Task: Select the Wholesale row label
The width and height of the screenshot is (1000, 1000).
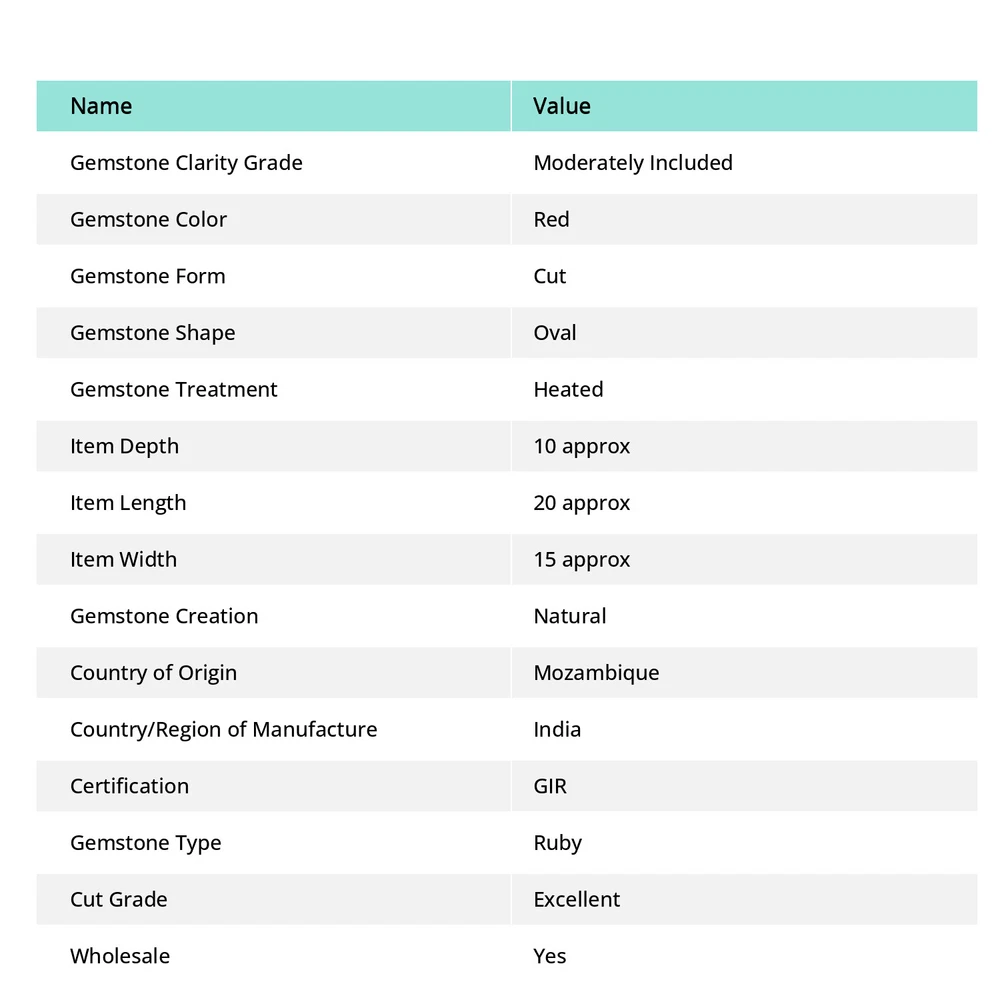Action: click(120, 956)
